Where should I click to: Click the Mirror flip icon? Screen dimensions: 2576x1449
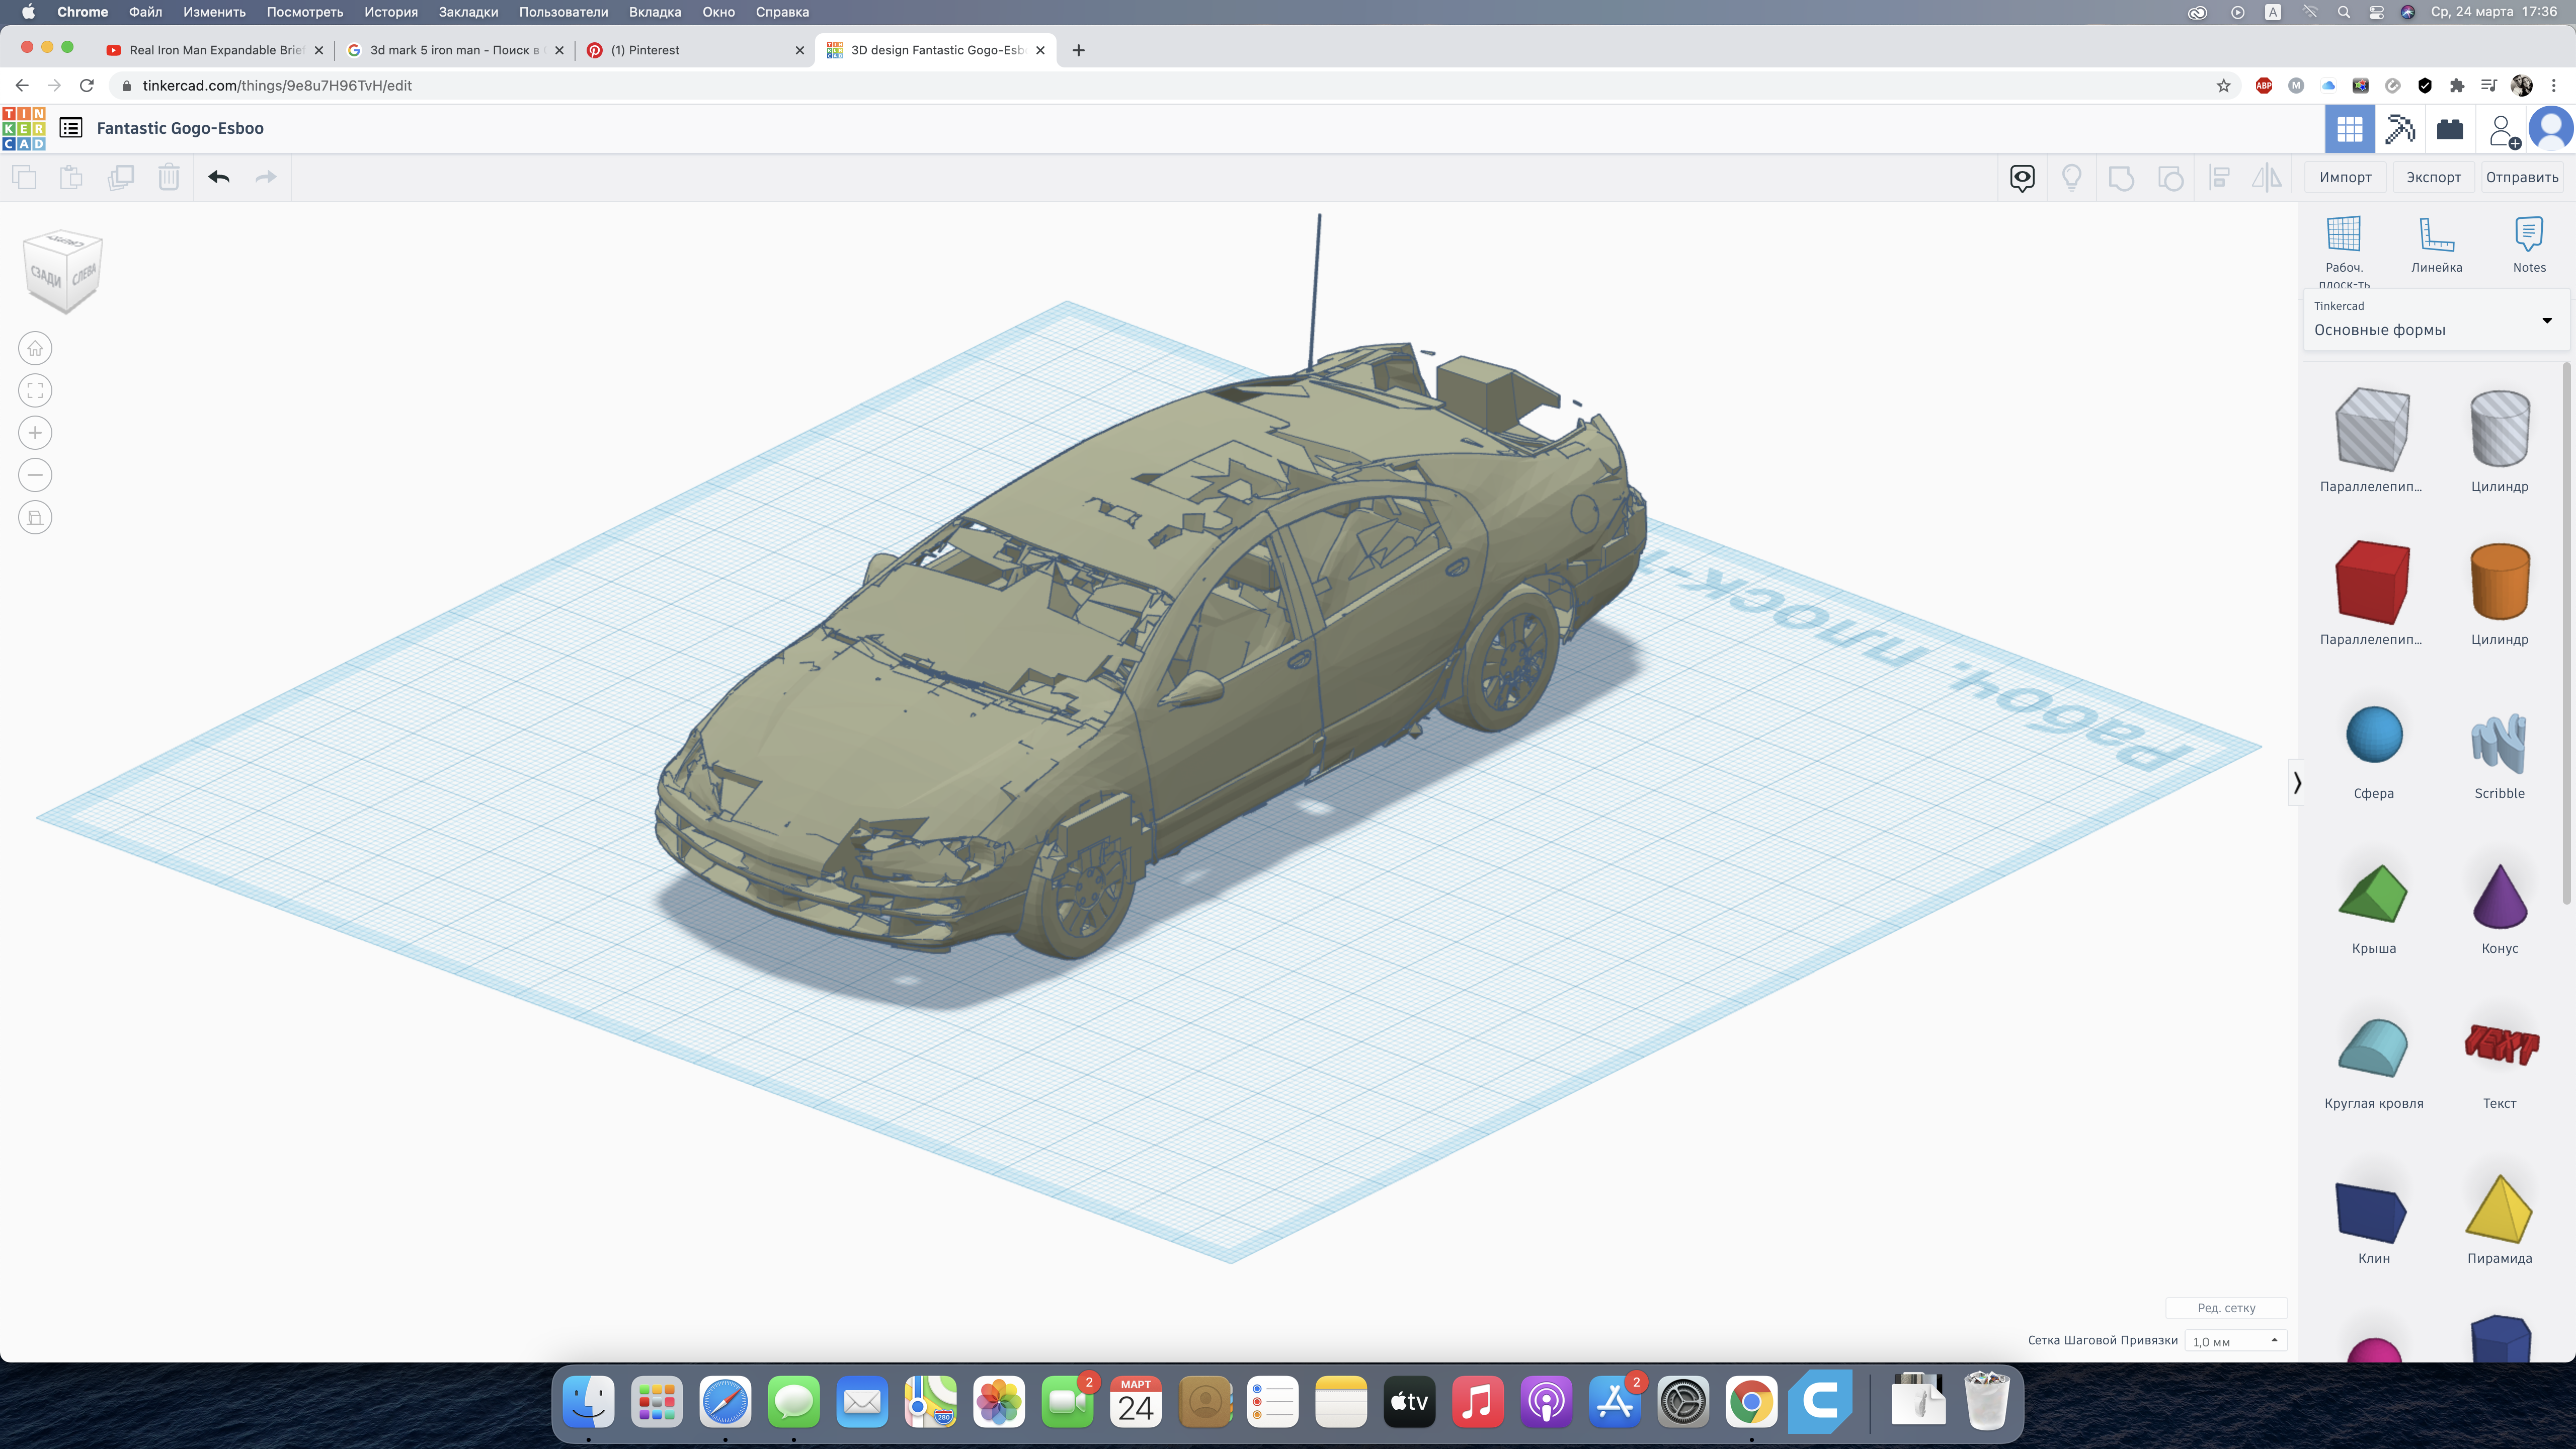coord(2267,178)
